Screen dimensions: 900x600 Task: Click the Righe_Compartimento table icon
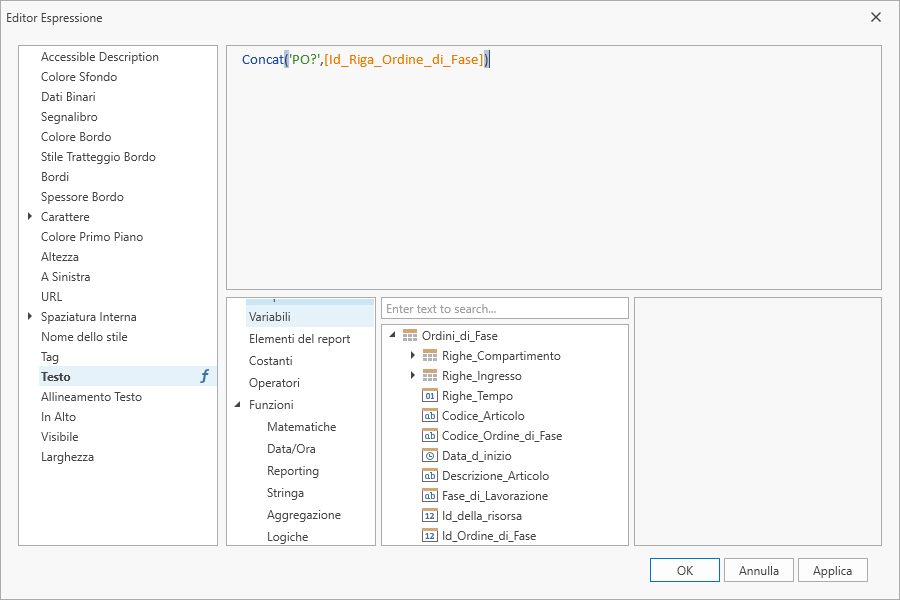click(x=430, y=355)
